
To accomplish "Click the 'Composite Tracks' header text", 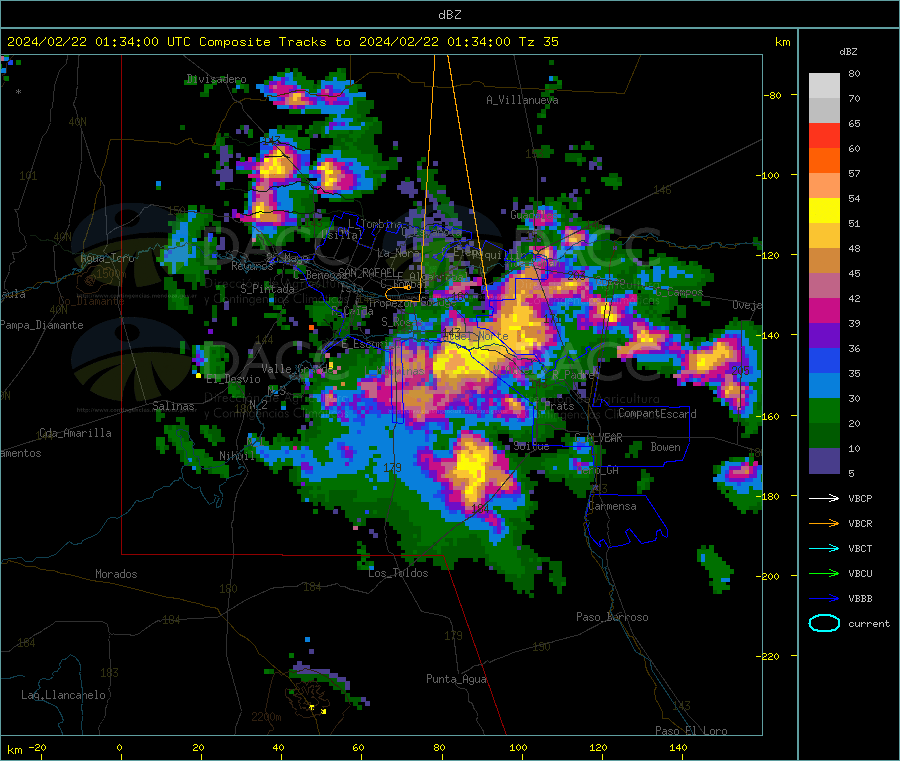I will (263, 42).
